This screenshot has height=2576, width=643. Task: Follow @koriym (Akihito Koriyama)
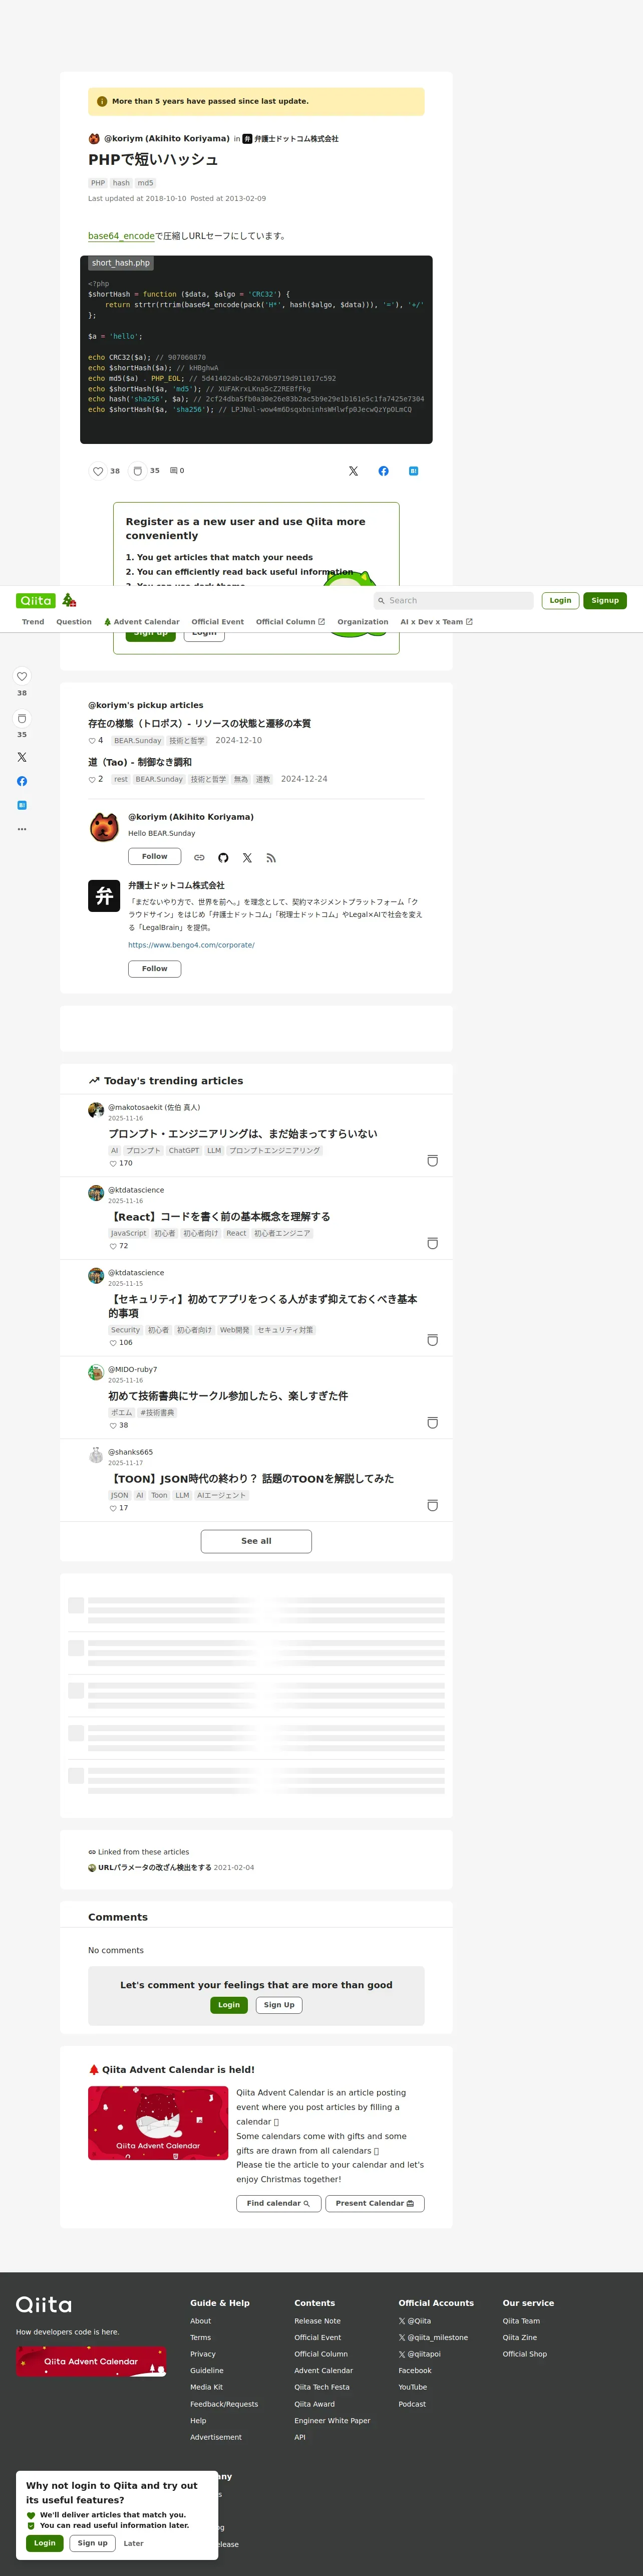coord(154,857)
